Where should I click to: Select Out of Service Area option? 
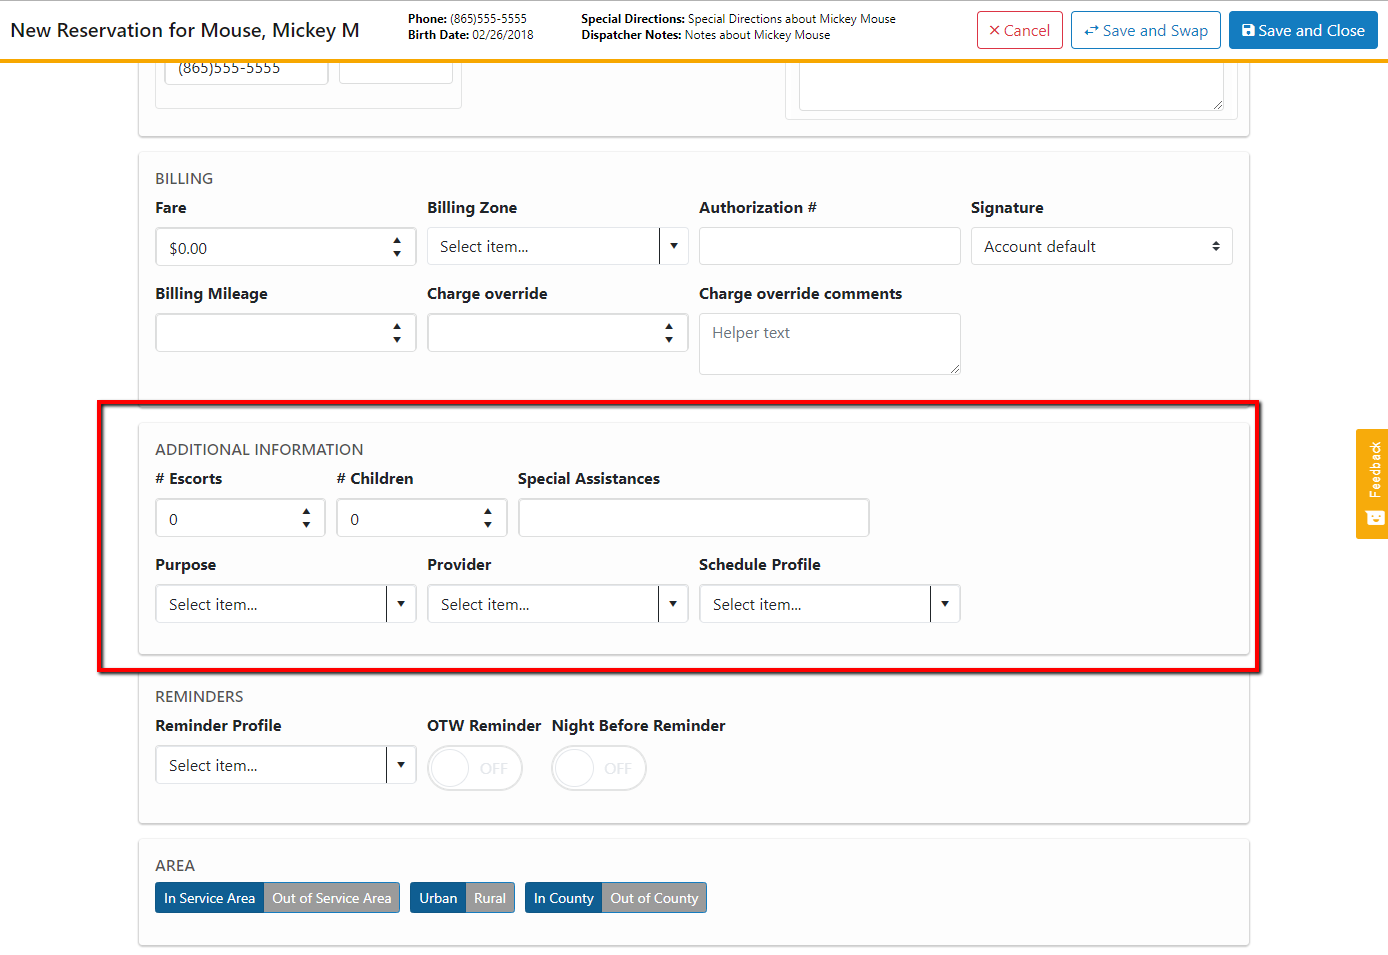pyautogui.click(x=332, y=898)
